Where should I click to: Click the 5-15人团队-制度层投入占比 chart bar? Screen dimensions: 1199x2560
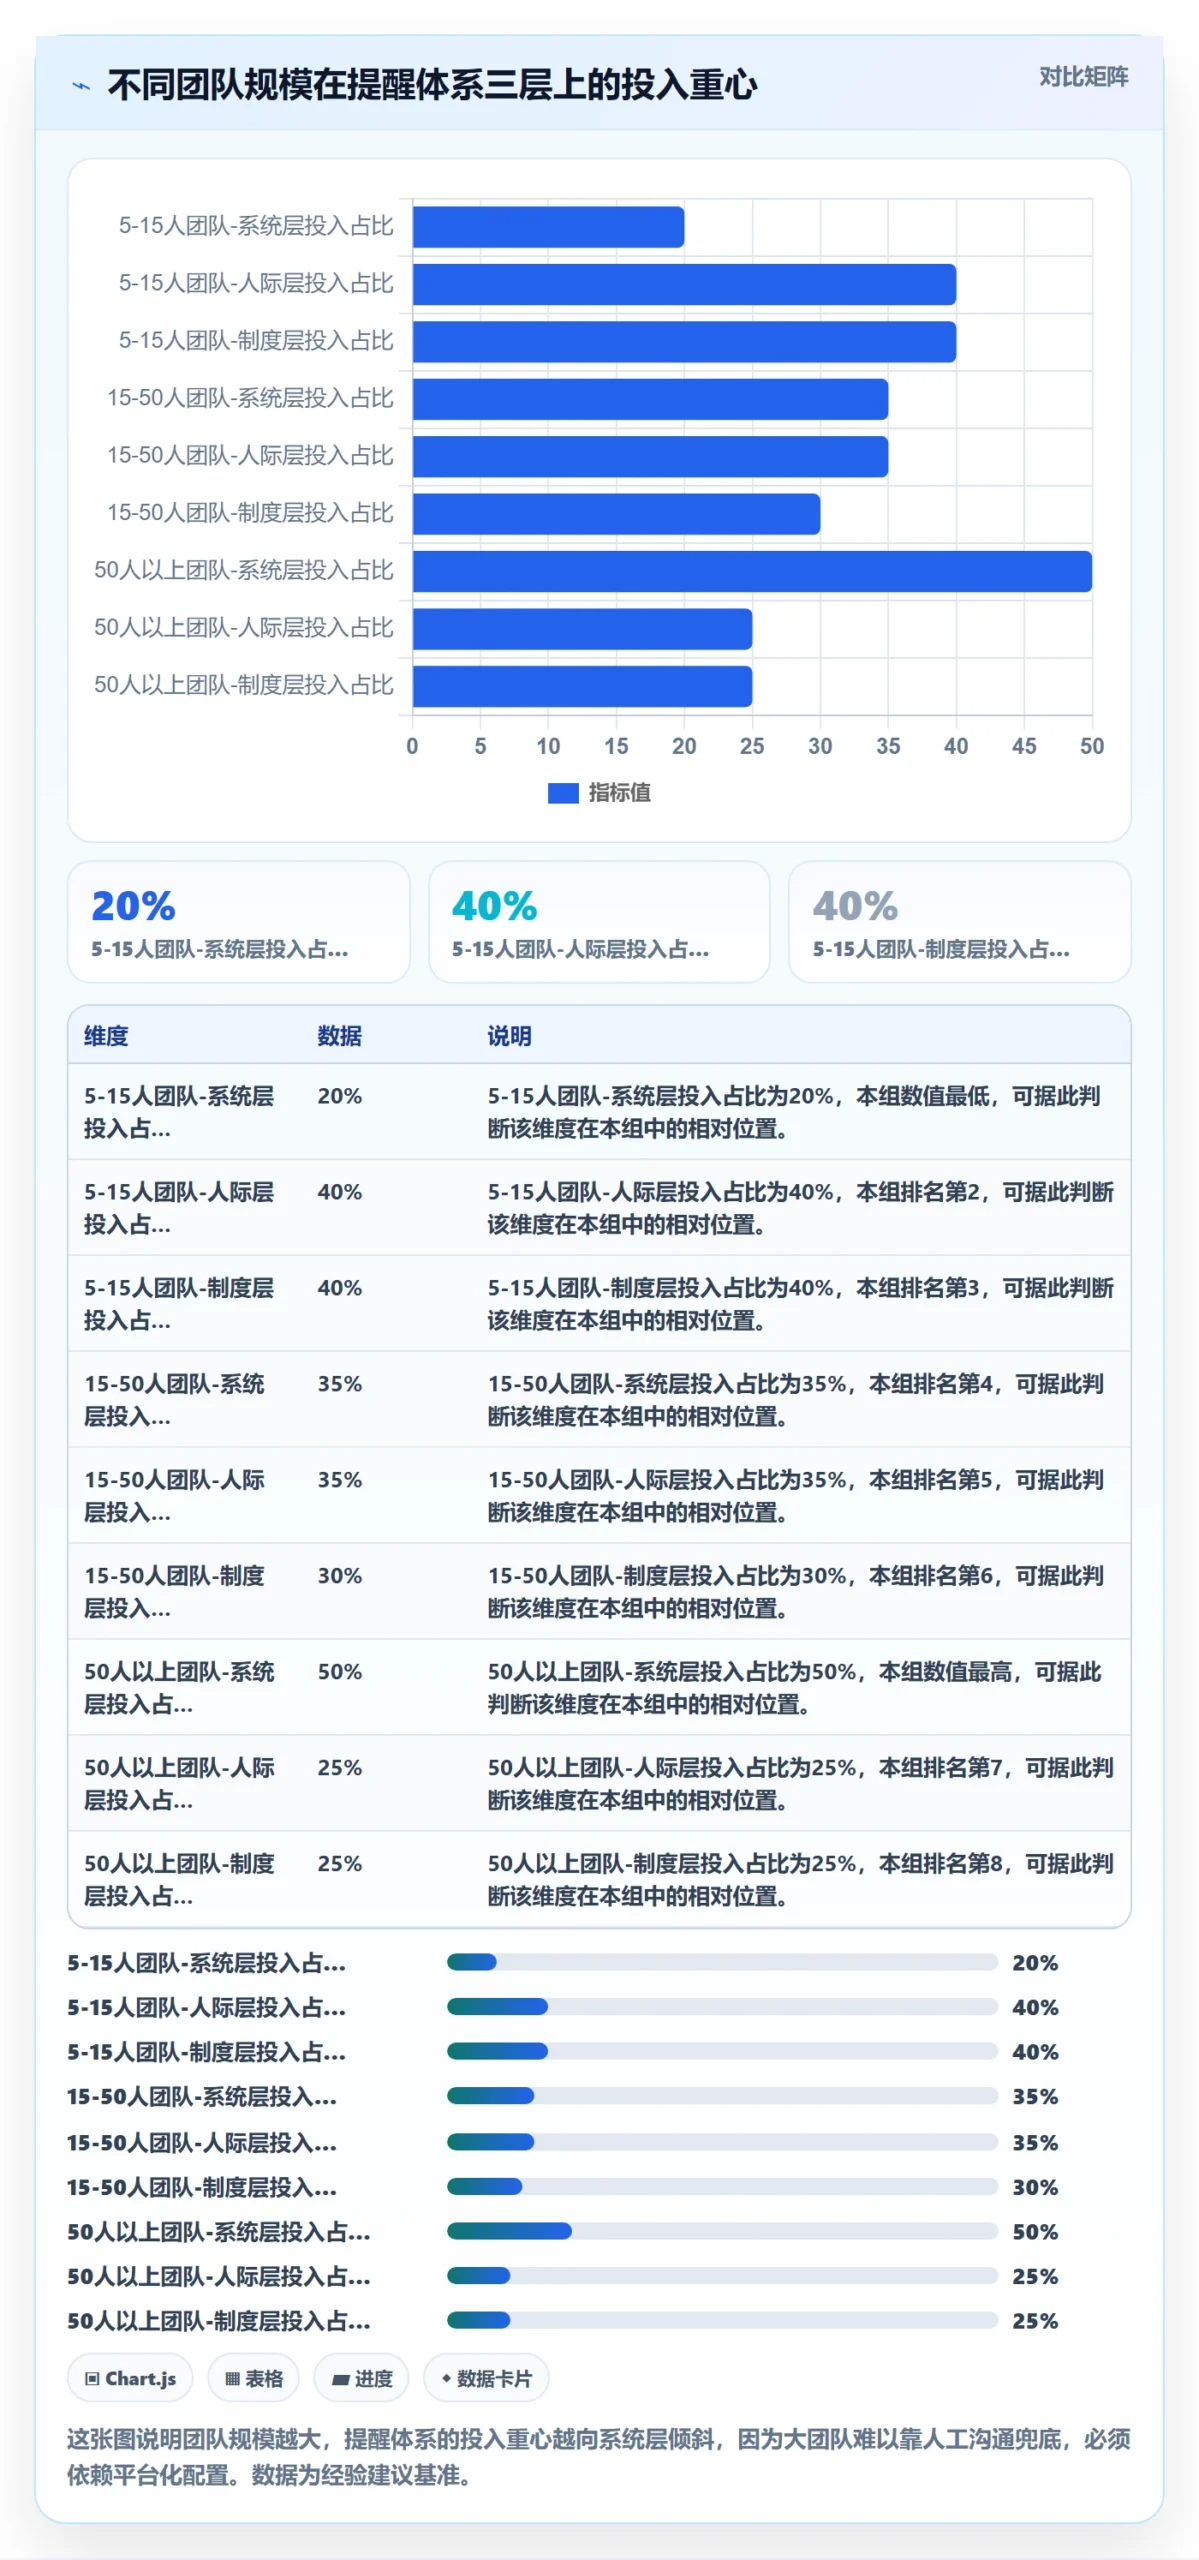(684, 342)
